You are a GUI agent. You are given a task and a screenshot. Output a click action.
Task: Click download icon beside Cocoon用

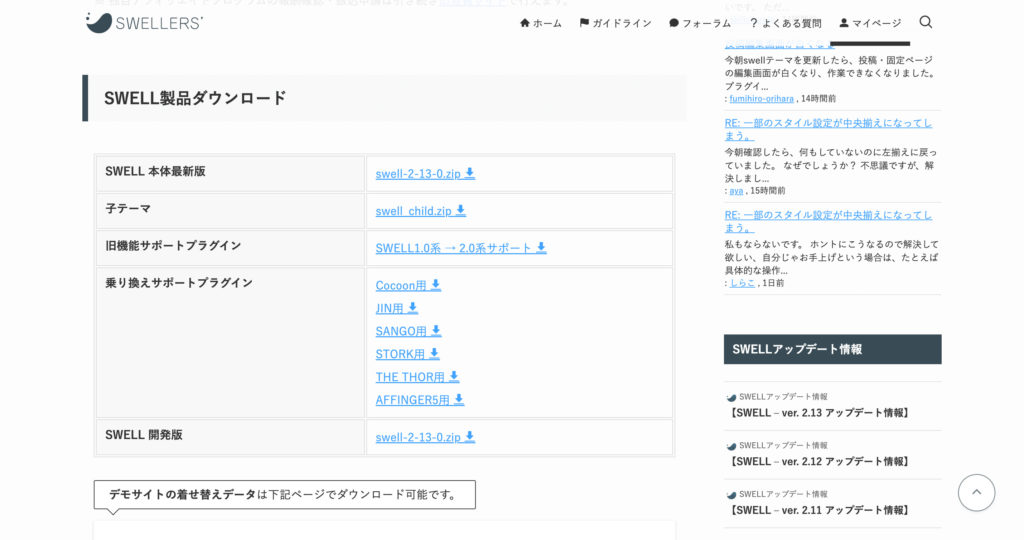click(436, 285)
